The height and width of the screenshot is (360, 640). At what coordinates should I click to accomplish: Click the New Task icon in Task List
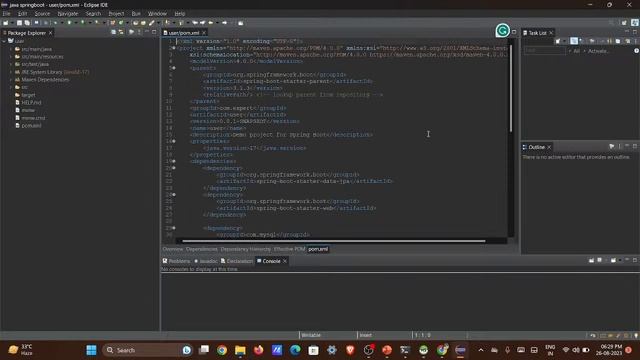tap(558, 41)
